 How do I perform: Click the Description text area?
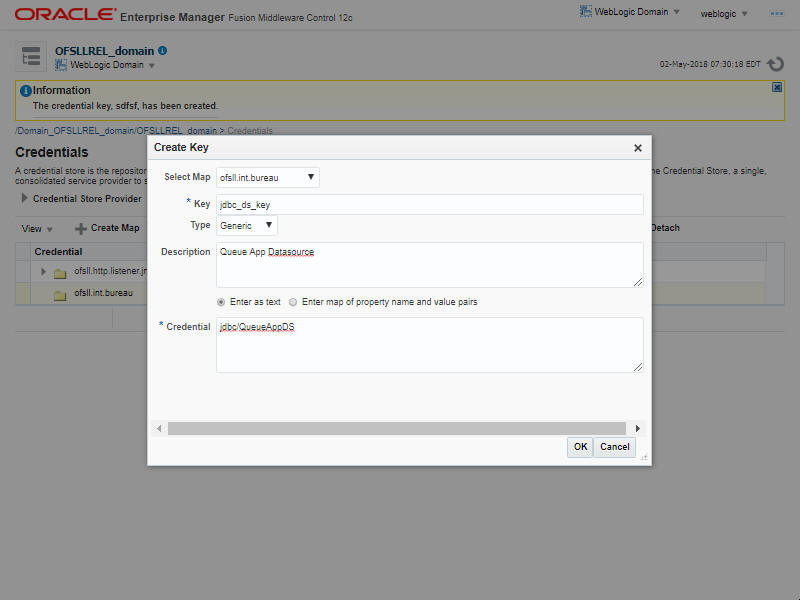click(430, 265)
